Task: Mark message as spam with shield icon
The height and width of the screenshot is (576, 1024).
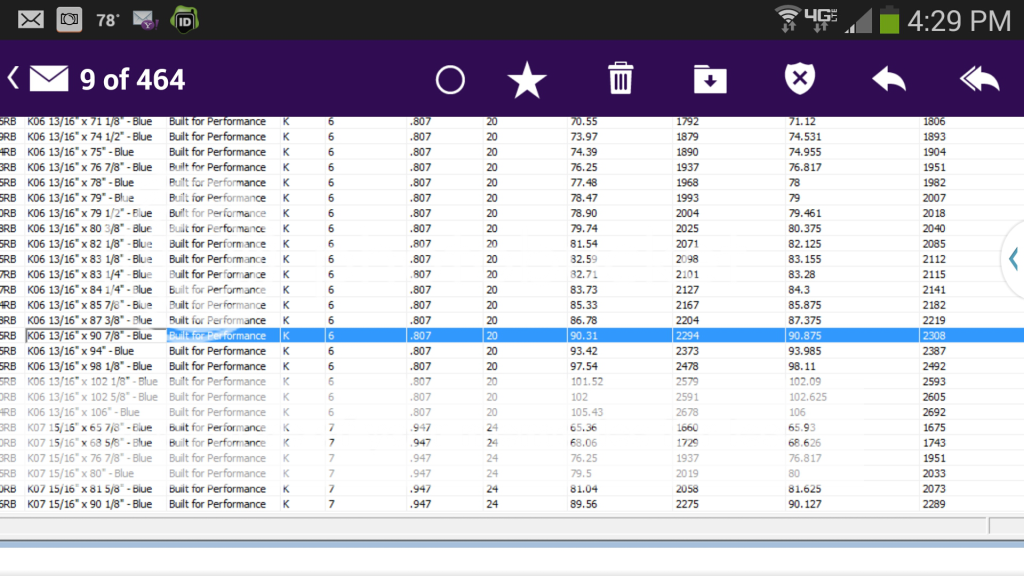Action: (x=798, y=79)
